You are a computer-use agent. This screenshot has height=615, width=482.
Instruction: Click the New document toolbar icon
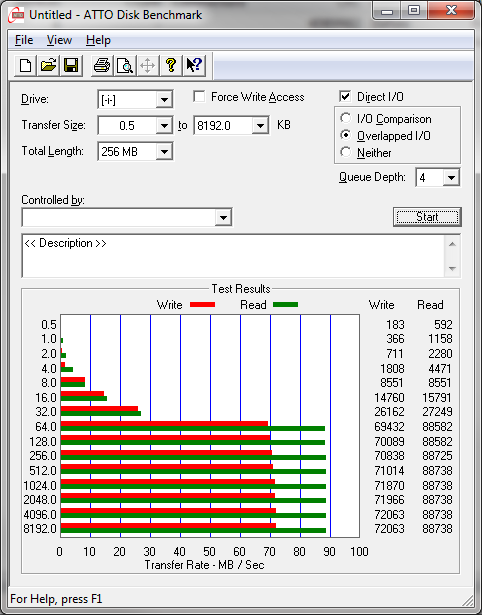pyautogui.click(x=25, y=65)
